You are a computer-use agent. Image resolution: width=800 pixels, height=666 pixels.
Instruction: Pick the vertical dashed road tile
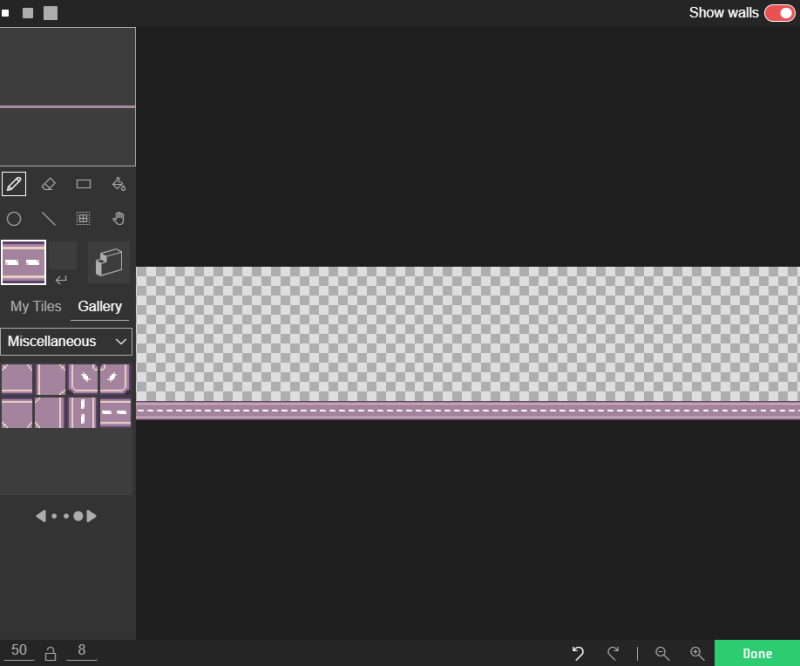(x=82, y=412)
